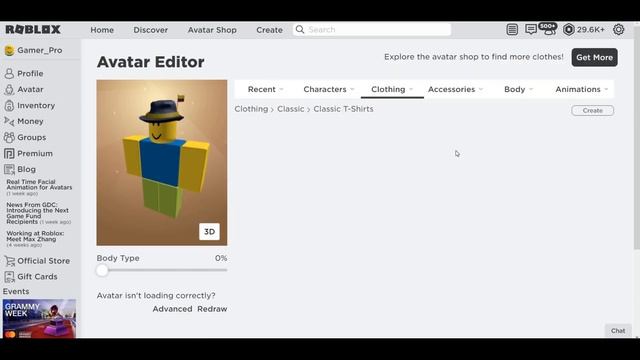
Task: Open the Gift Cards icon
Action: (x=9, y=277)
